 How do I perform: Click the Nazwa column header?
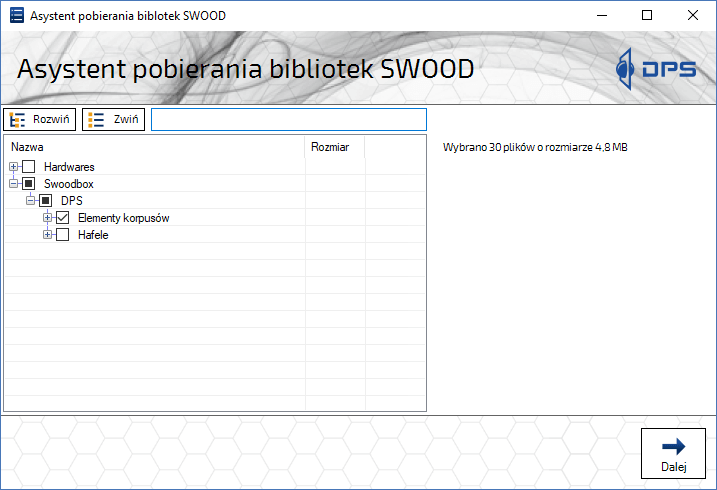click(x=154, y=147)
